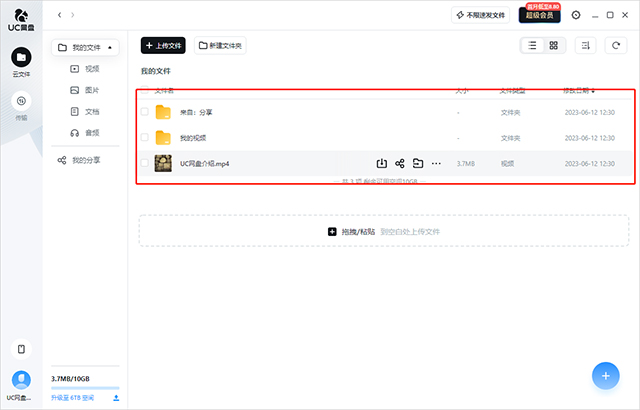This screenshot has width=640, height=410.
Task: Switch to grid view layout
Action: pyautogui.click(x=553, y=45)
